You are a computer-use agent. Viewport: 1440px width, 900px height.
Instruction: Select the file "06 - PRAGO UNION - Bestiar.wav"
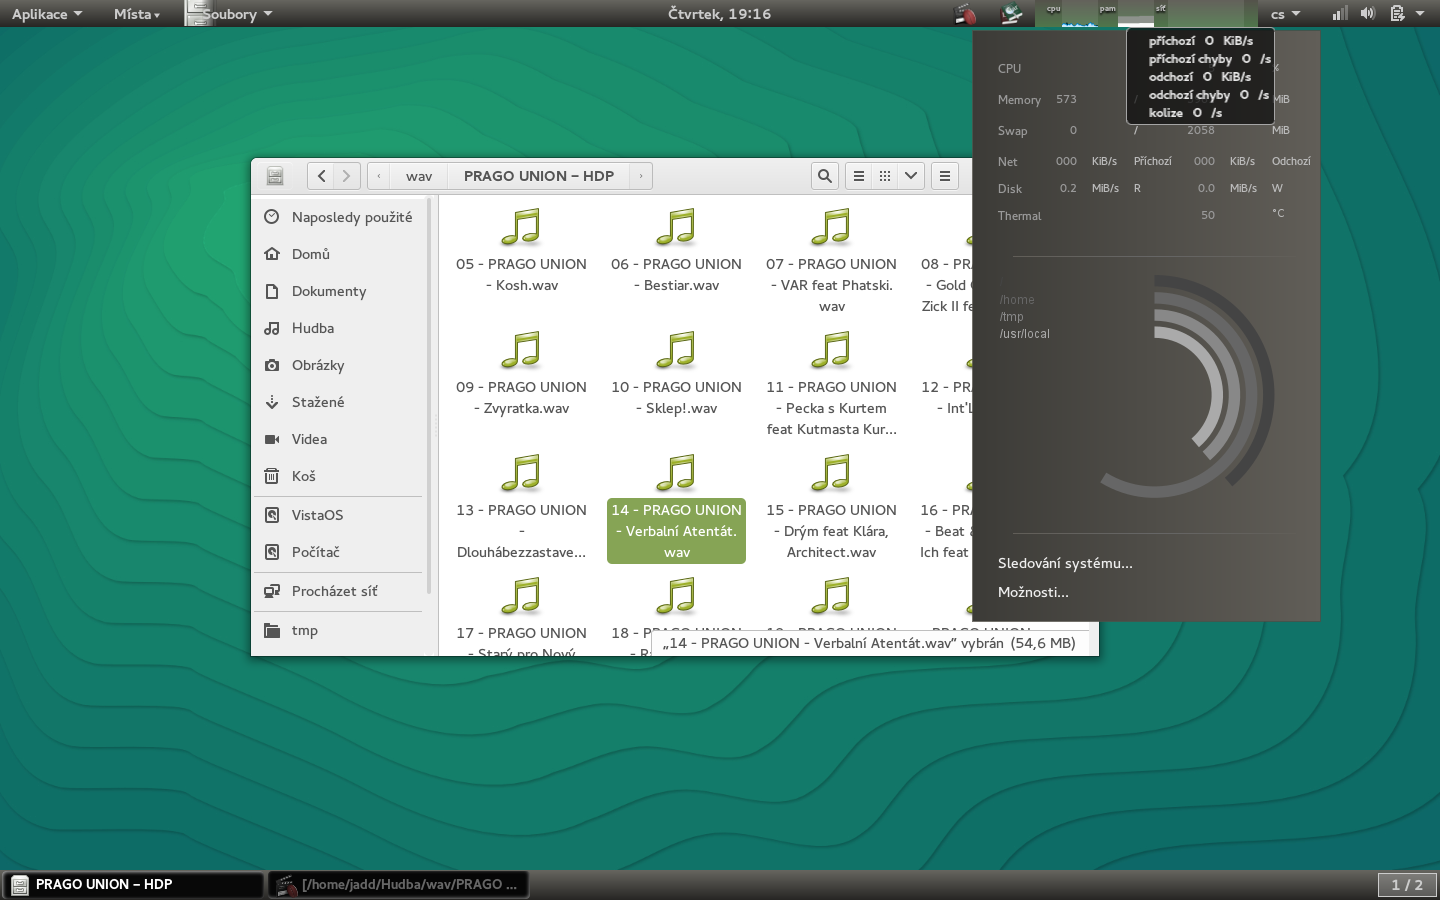click(676, 250)
